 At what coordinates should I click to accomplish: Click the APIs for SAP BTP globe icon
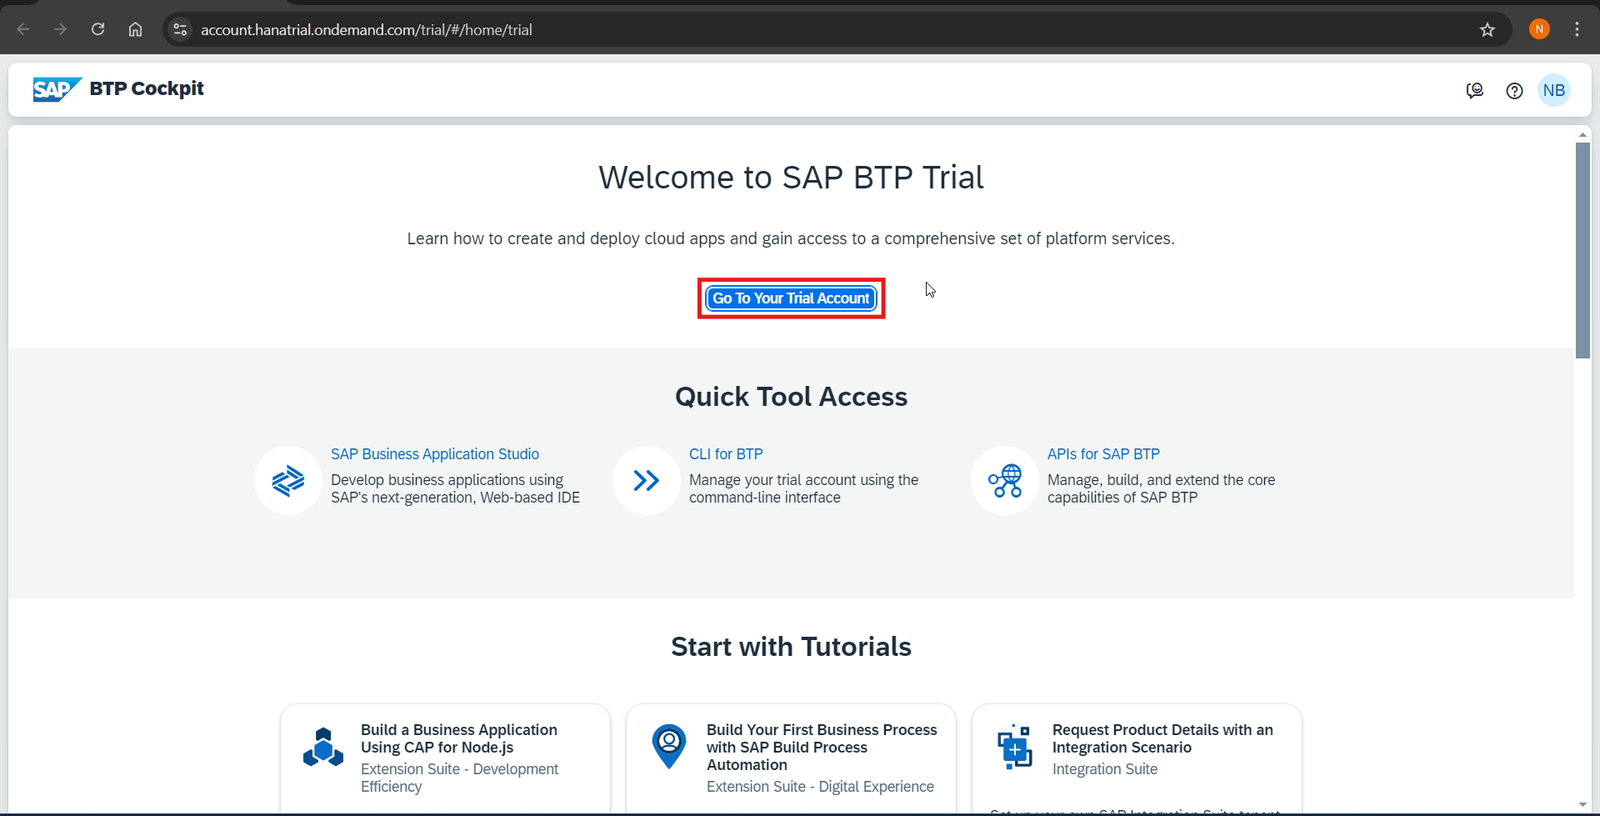click(1004, 481)
